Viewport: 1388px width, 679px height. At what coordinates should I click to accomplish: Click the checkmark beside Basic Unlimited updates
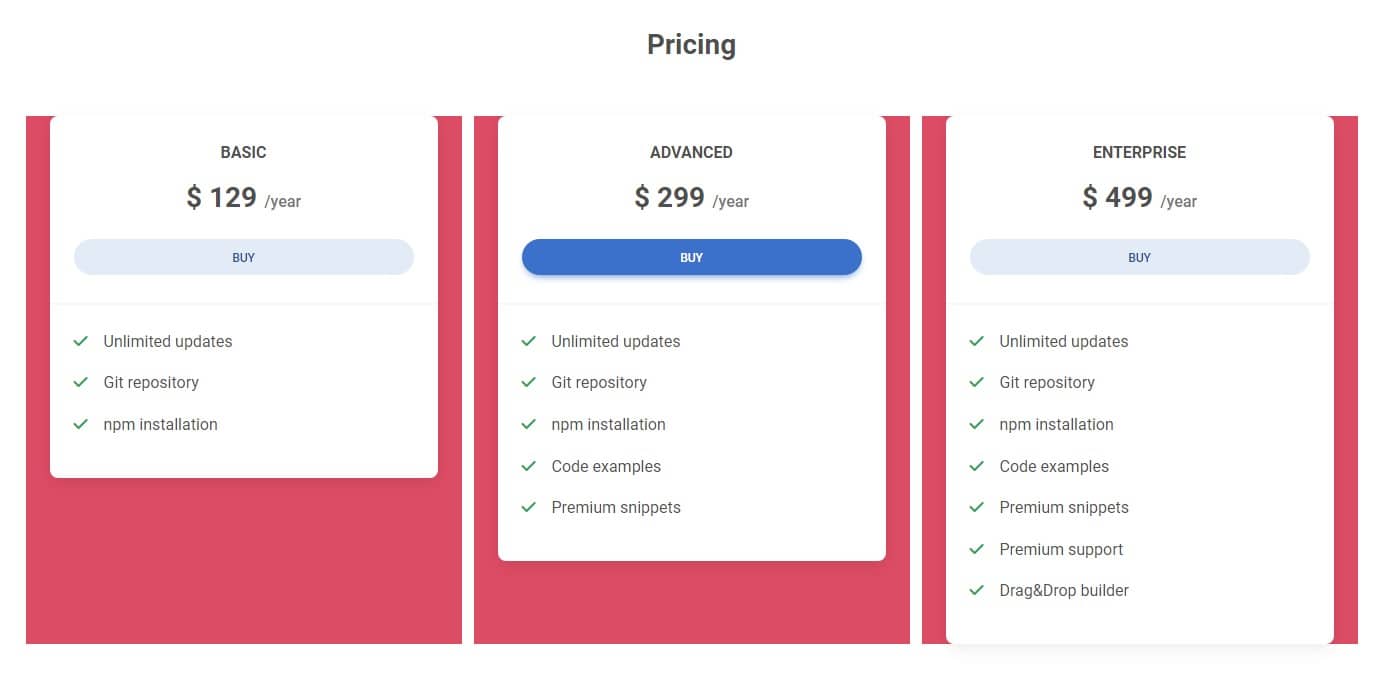pos(81,341)
